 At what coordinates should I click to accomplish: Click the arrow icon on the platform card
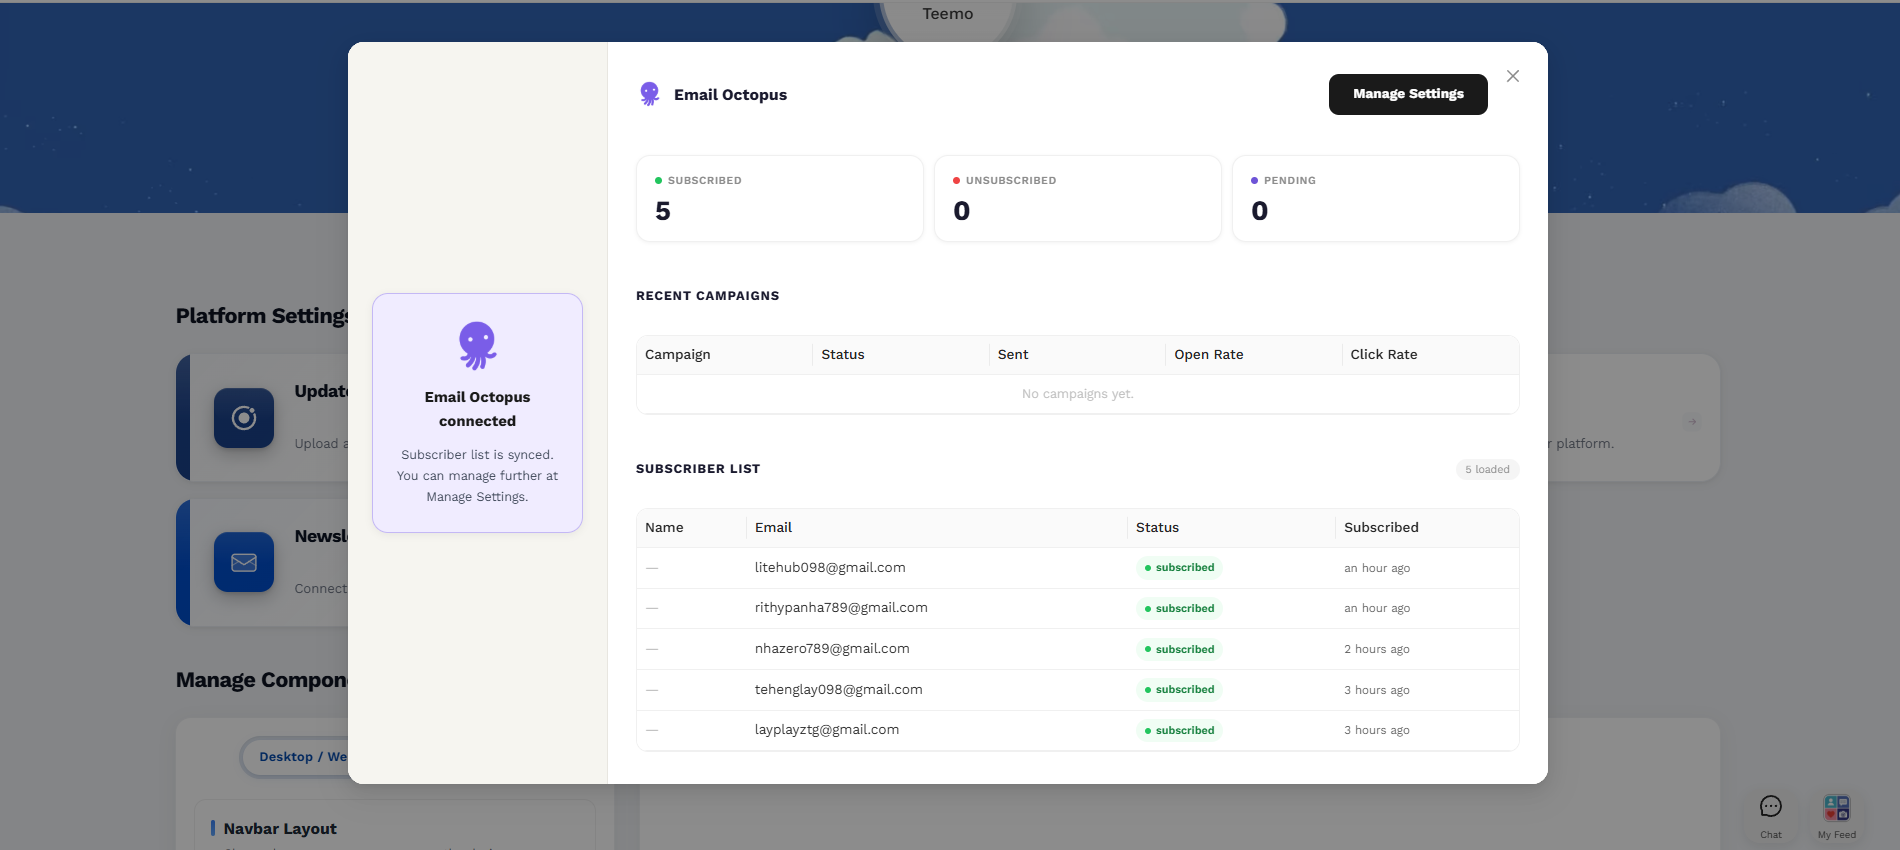tap(1692, 422)
